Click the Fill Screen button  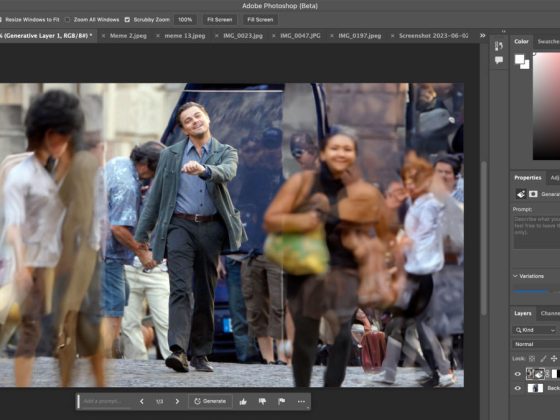pyautogui.click(x=260, y=20)
